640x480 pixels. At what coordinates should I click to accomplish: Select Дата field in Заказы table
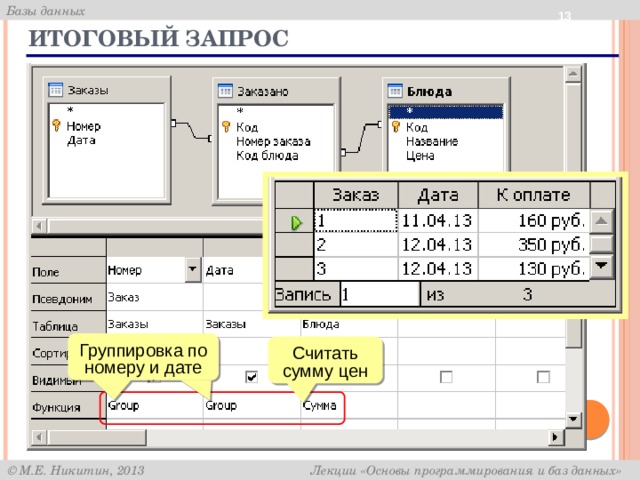81,140
